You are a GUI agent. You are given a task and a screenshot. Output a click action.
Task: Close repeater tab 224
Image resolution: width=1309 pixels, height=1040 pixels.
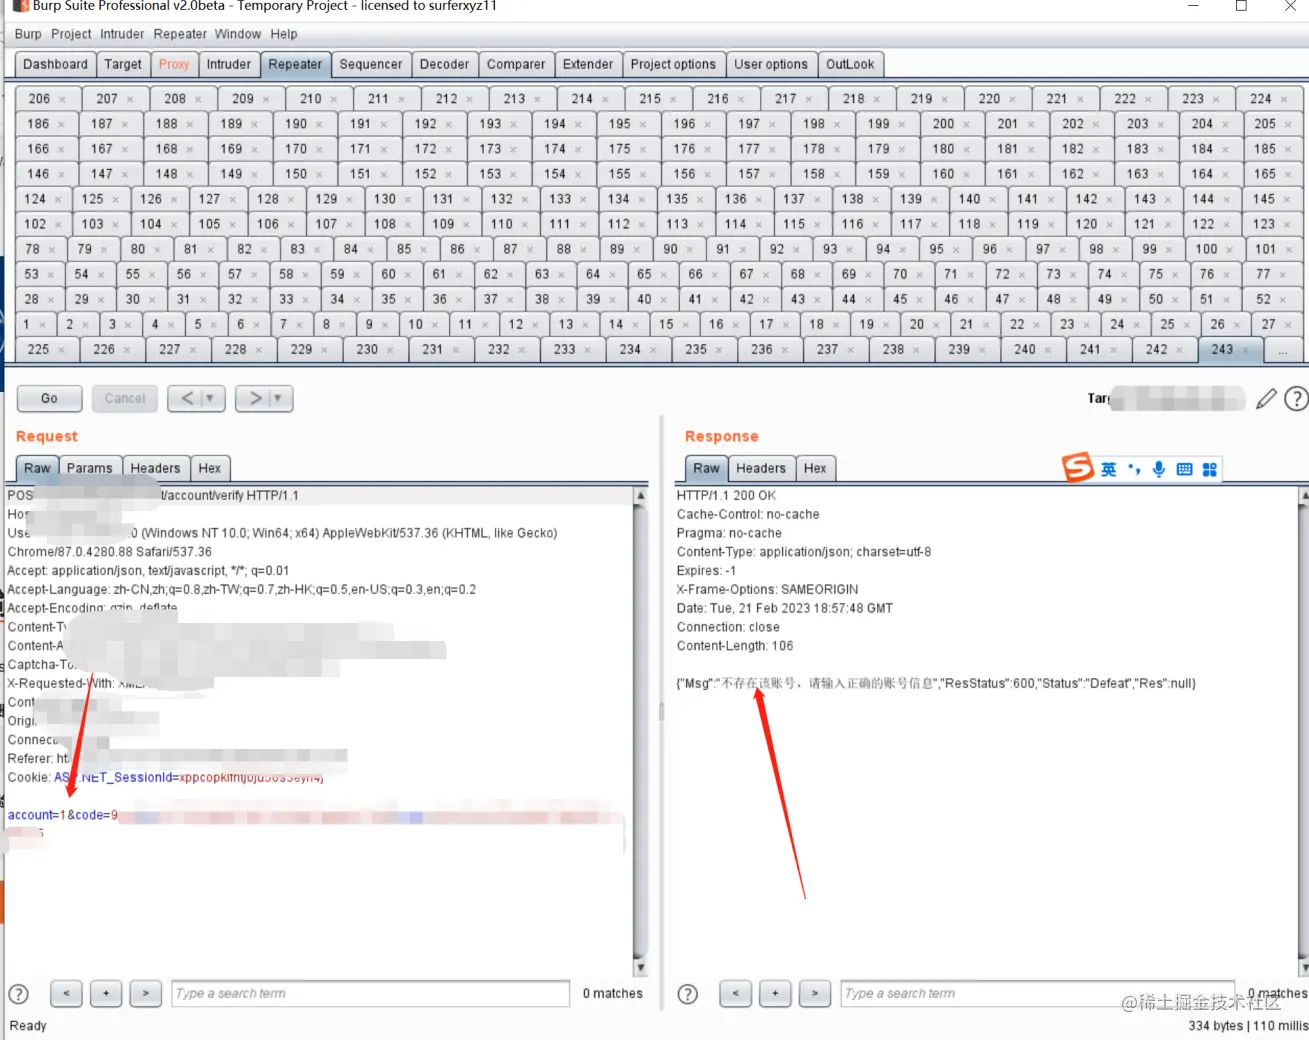[x=1284, y=99]
